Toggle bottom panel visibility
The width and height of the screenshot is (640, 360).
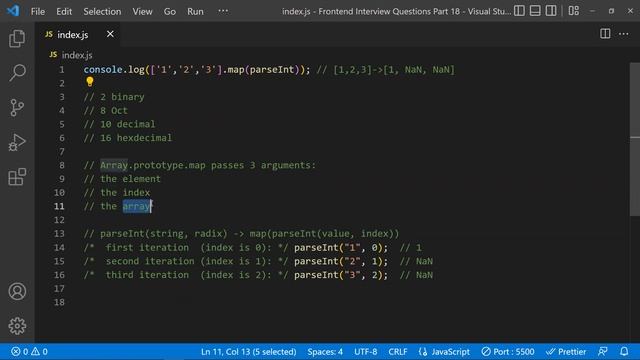coord(535,11)
